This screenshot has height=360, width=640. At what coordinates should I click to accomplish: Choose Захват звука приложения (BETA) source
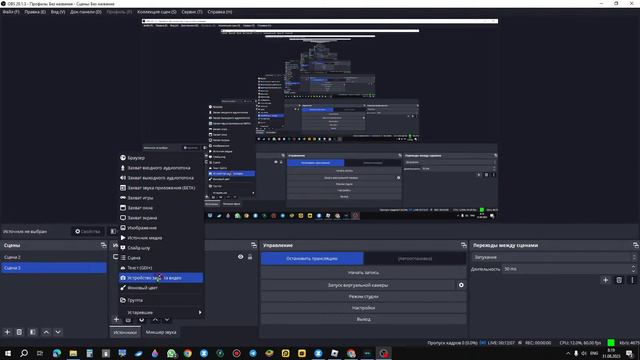coord(161,188)
